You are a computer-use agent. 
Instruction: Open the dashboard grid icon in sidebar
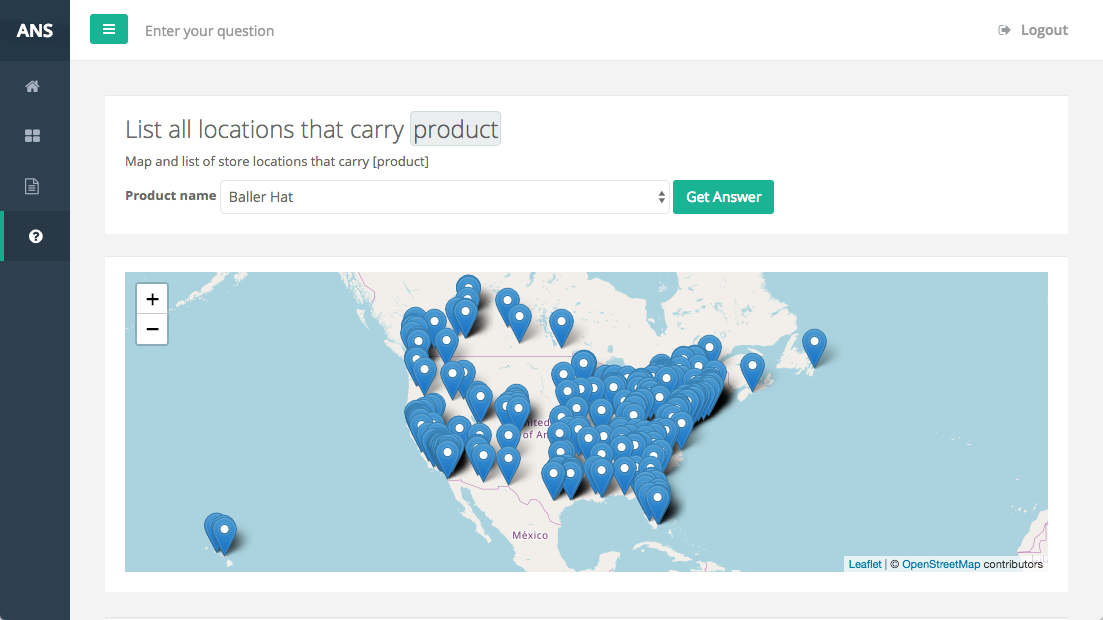pyautogui.click(x=33, y=136)
